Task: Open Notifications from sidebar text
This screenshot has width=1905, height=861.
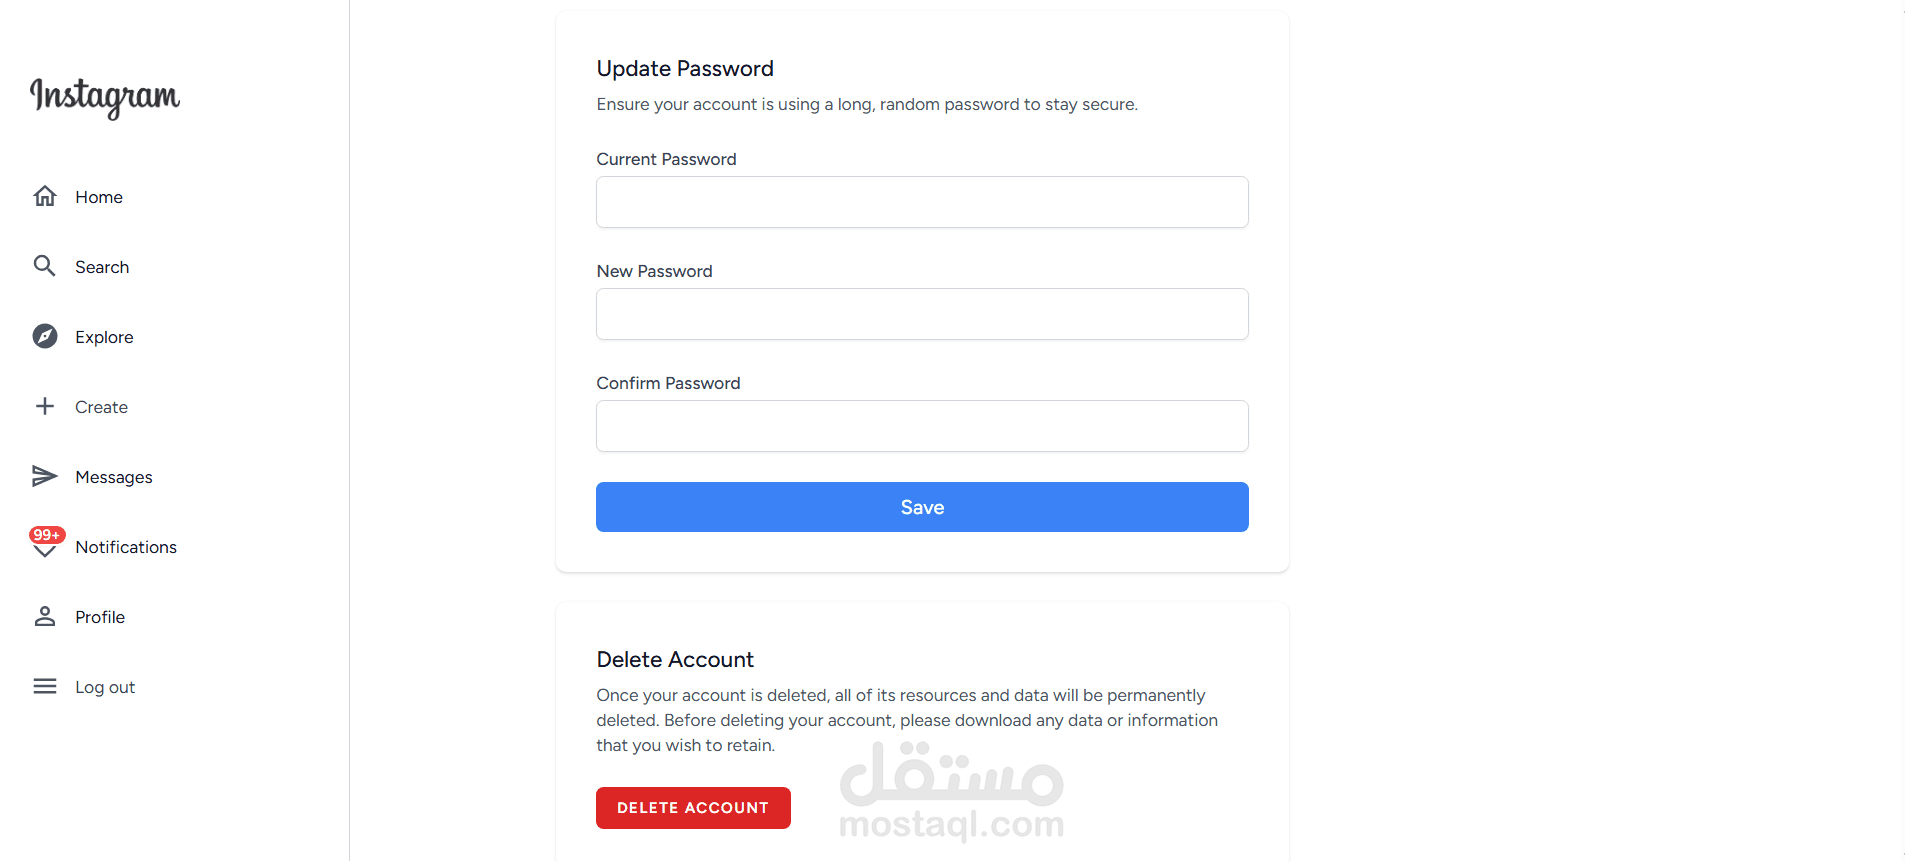Action: coord(126,547)
